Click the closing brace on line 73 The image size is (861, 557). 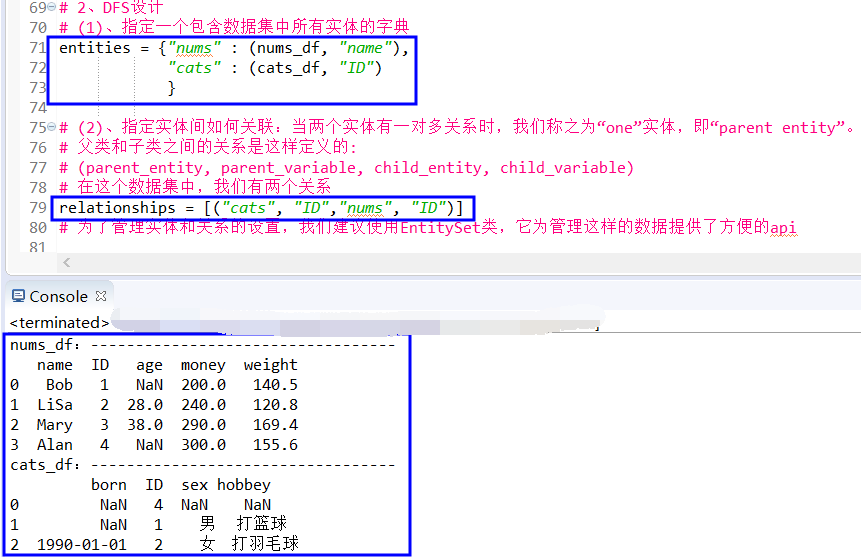171,88
